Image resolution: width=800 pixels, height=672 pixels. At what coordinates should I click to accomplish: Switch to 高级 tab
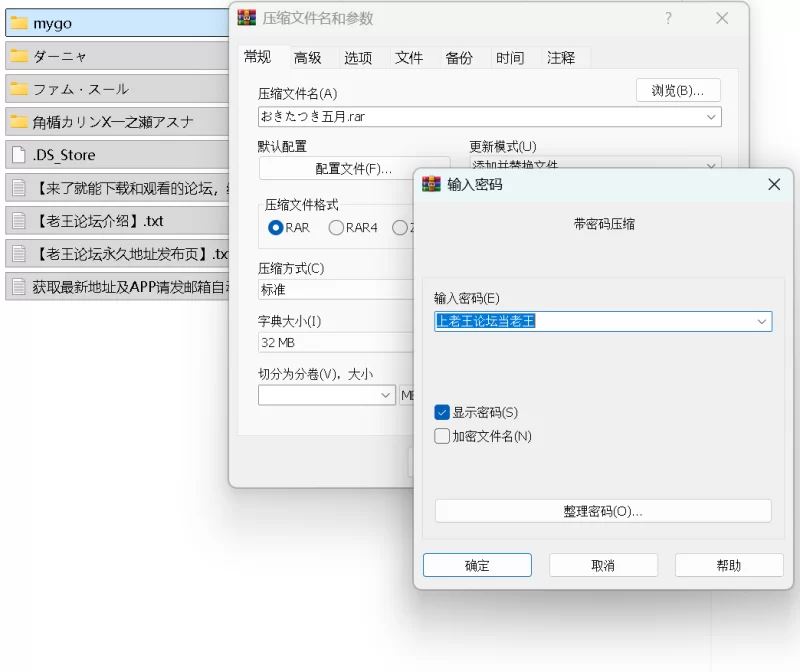(x=308, y=58)
